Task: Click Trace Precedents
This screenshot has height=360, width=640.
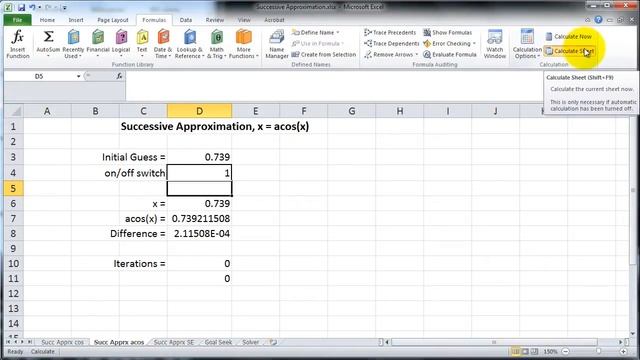Action: [x=390, y=32]
